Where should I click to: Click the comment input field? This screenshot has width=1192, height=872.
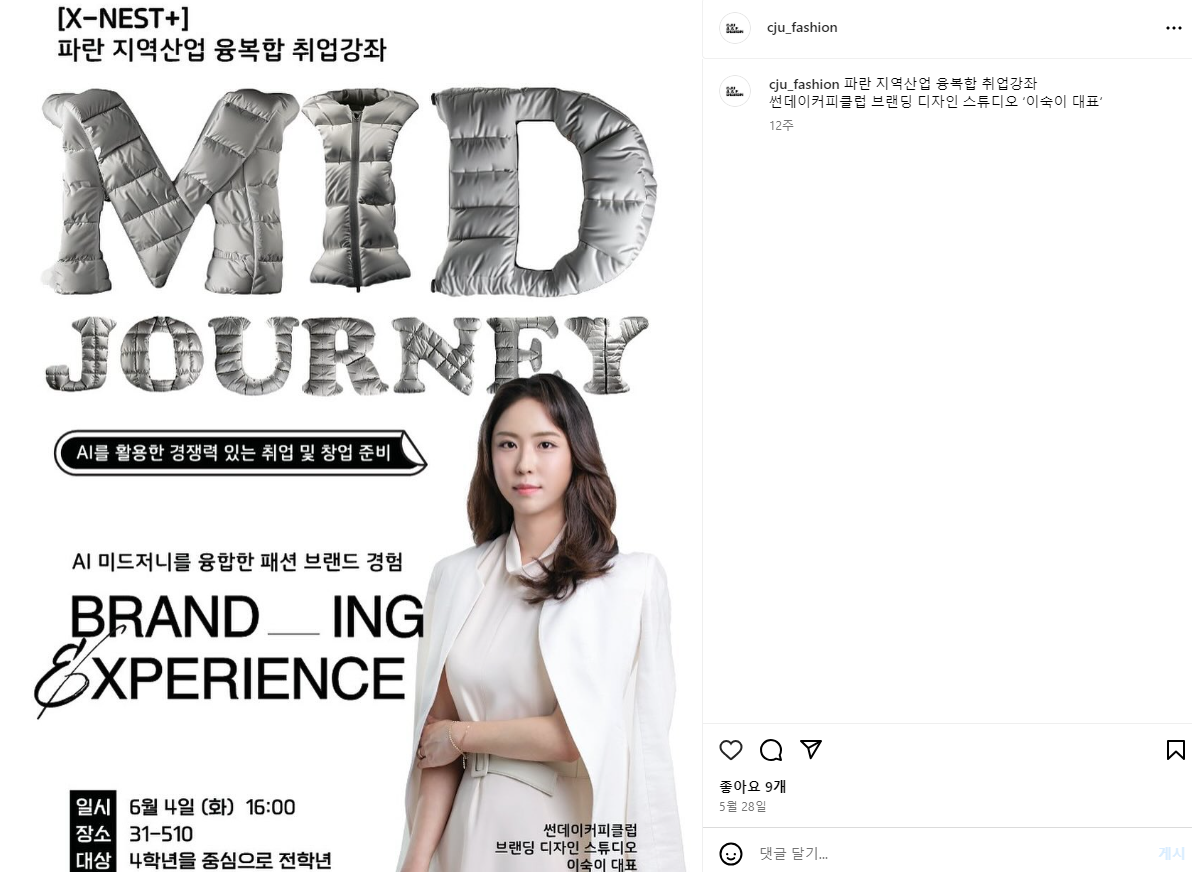(x=950, y=854)
